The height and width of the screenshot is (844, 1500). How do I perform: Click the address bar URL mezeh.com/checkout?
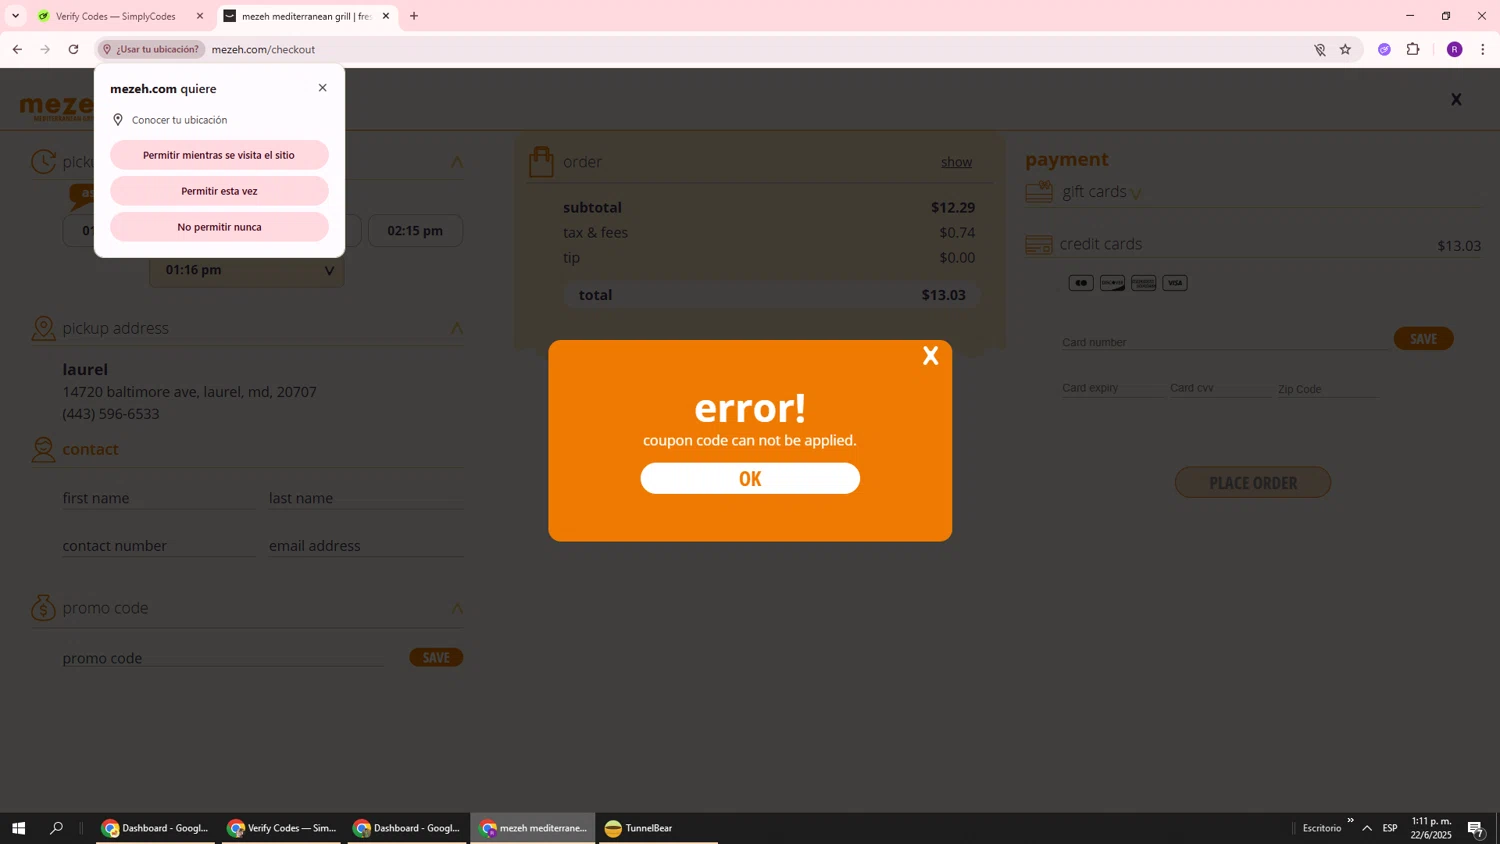(263, 49)
